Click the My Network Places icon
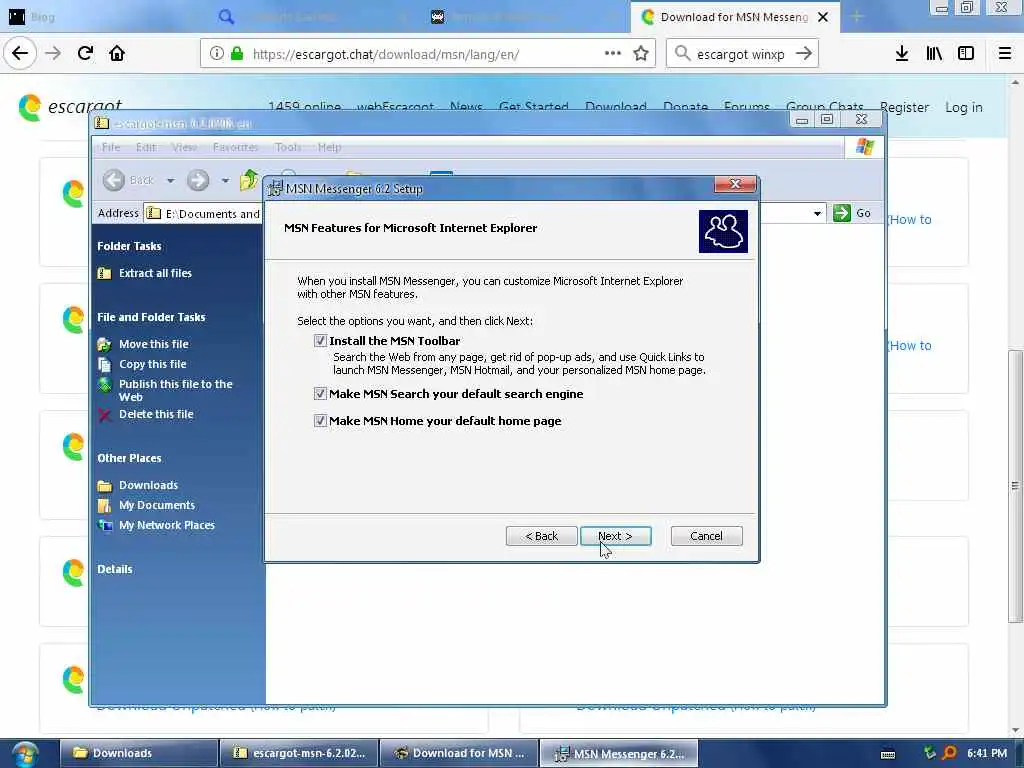 (104, 525)
